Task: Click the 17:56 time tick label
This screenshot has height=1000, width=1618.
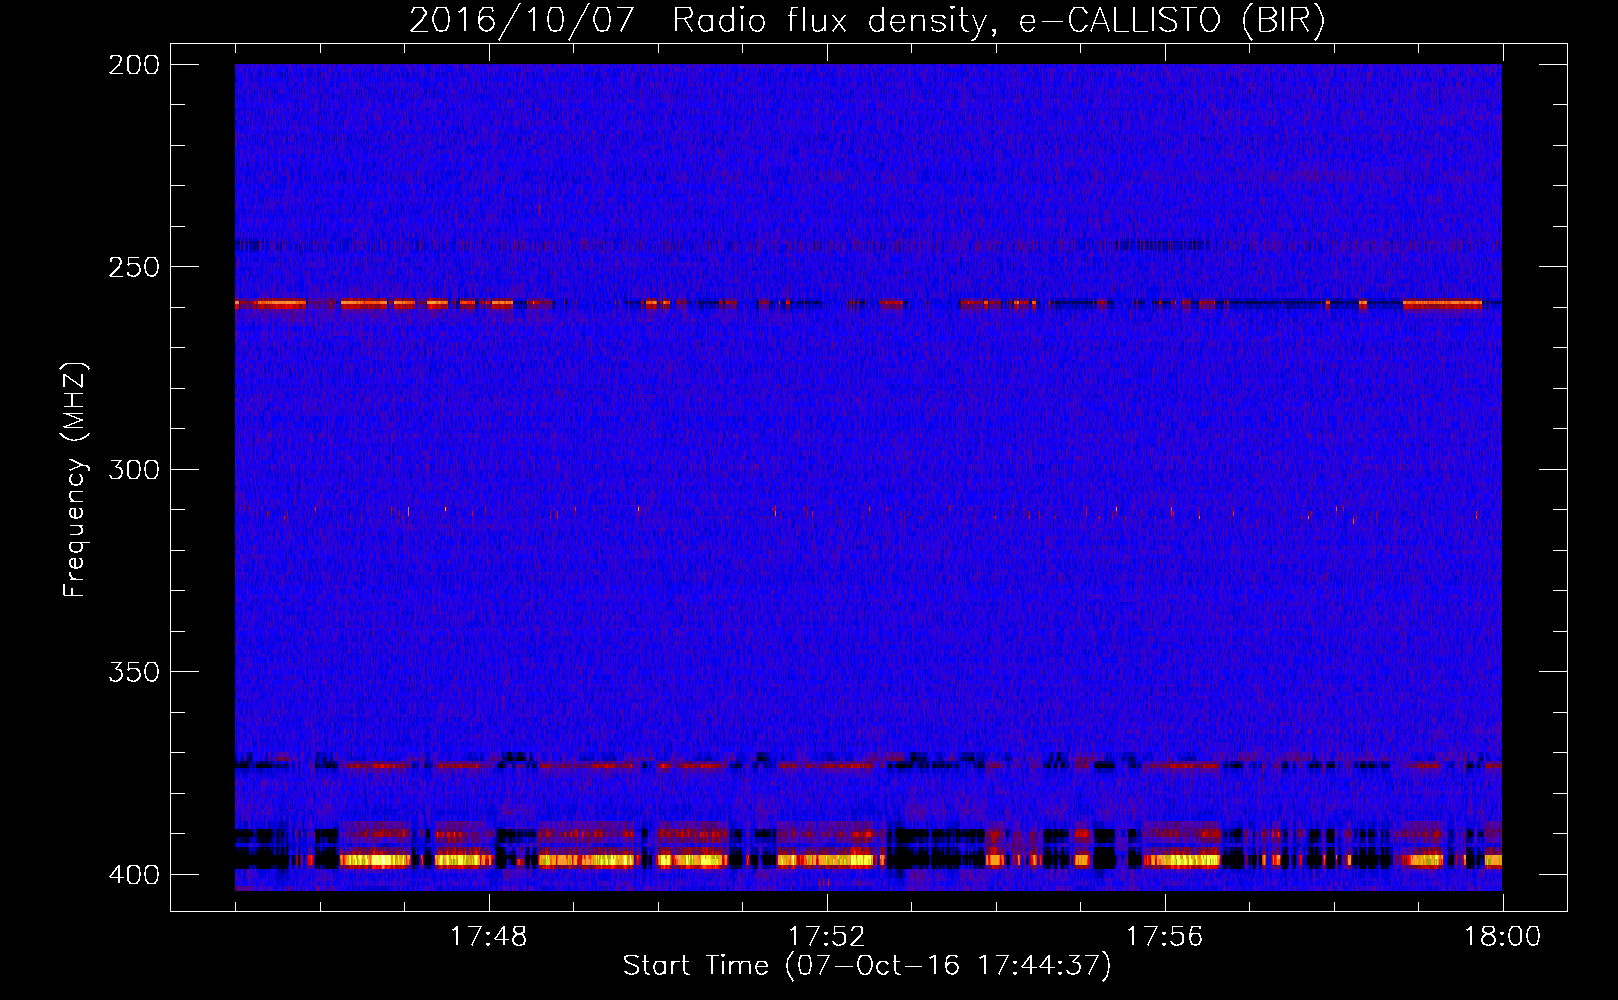Action: [x=1165, y=937]
